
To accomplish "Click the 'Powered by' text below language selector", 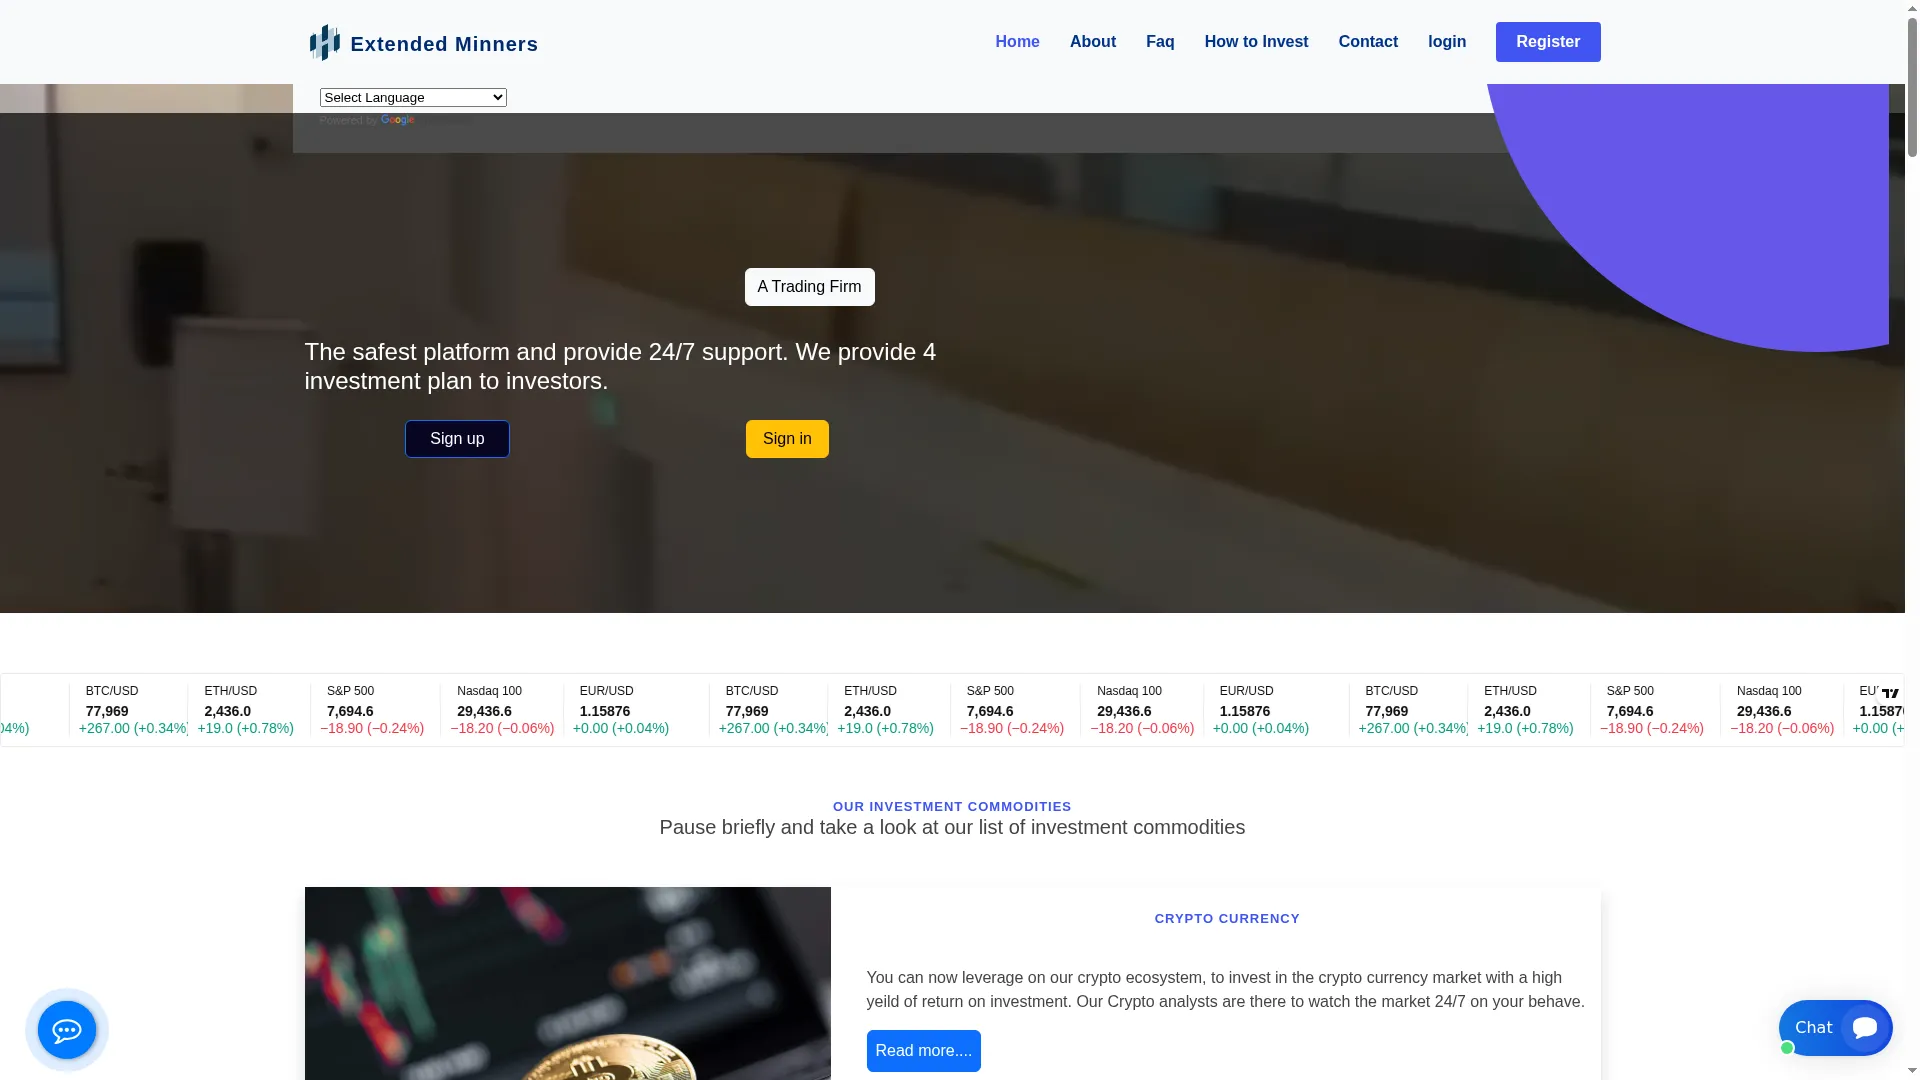I will click(x=348, y=120).
